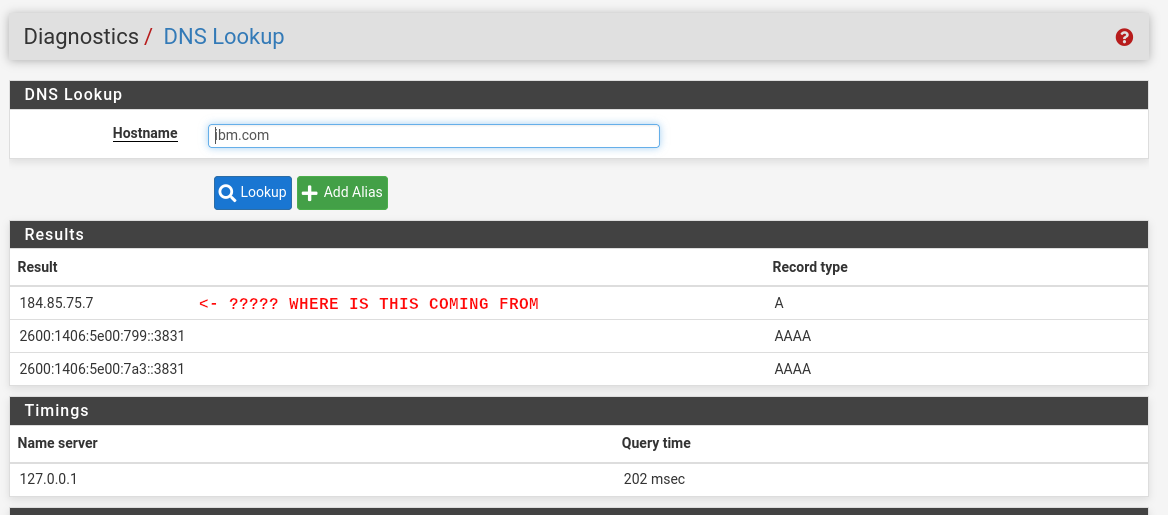The height and width of the screenshot is (515, 1168).
Task: Click the 202 msec query time value
Action: click(x=653, y=479)
